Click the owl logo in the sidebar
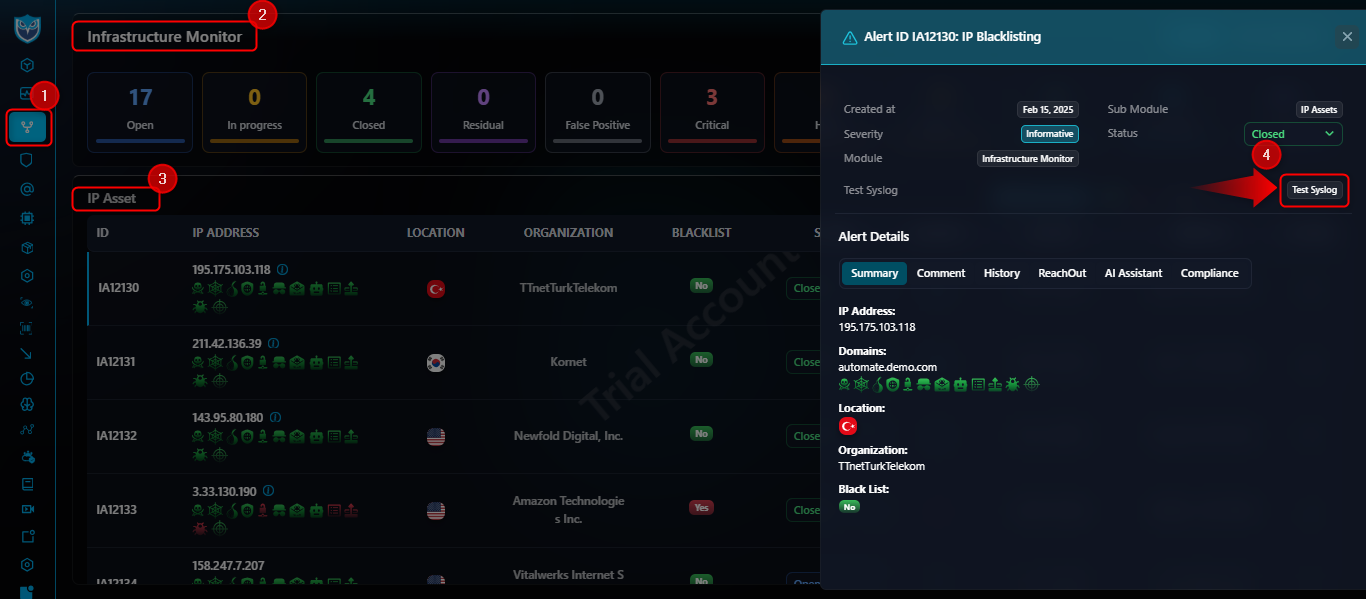Image resolution: width=1366 pixels, height=599 pixels. 27,28
